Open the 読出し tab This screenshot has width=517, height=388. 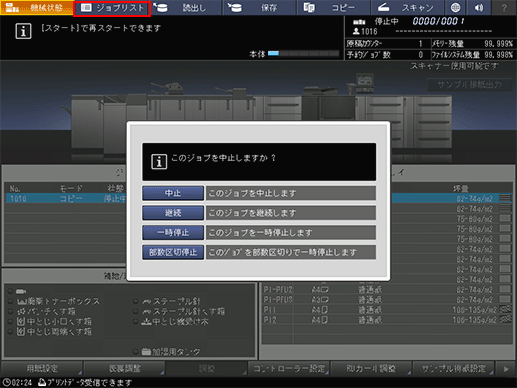(x=186, y=7)
